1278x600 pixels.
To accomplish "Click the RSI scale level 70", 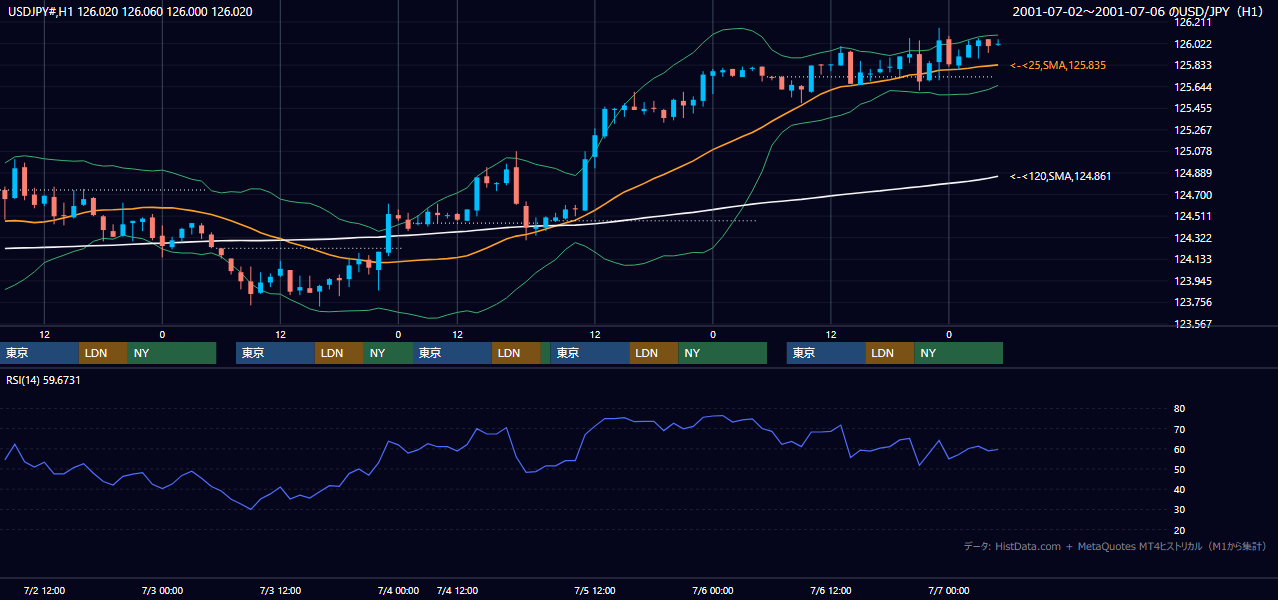I will pos(1180,429).
